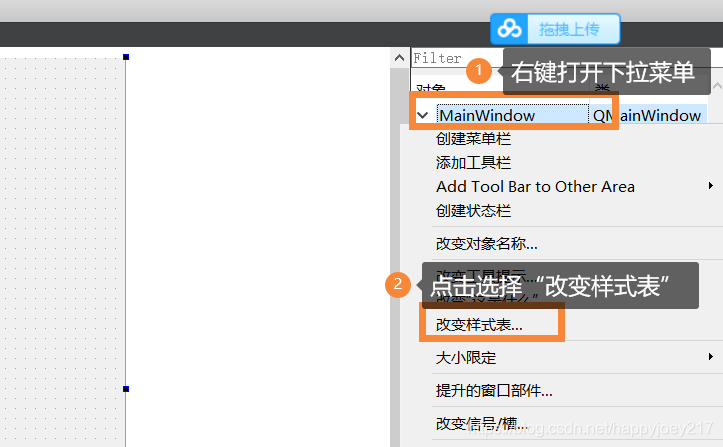Collapse the MainWindow tree node
Image resolution: width=723 pixels, height=447 pixels.
click(x=423, y=115)
